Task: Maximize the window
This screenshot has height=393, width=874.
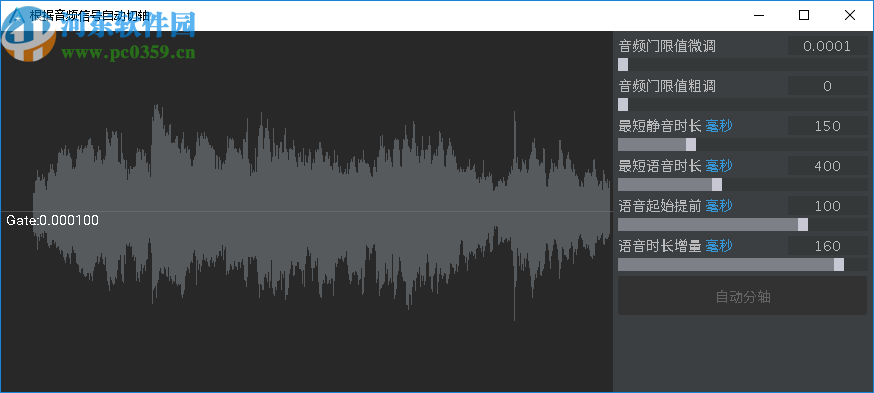Action: [x=804, y=16]
